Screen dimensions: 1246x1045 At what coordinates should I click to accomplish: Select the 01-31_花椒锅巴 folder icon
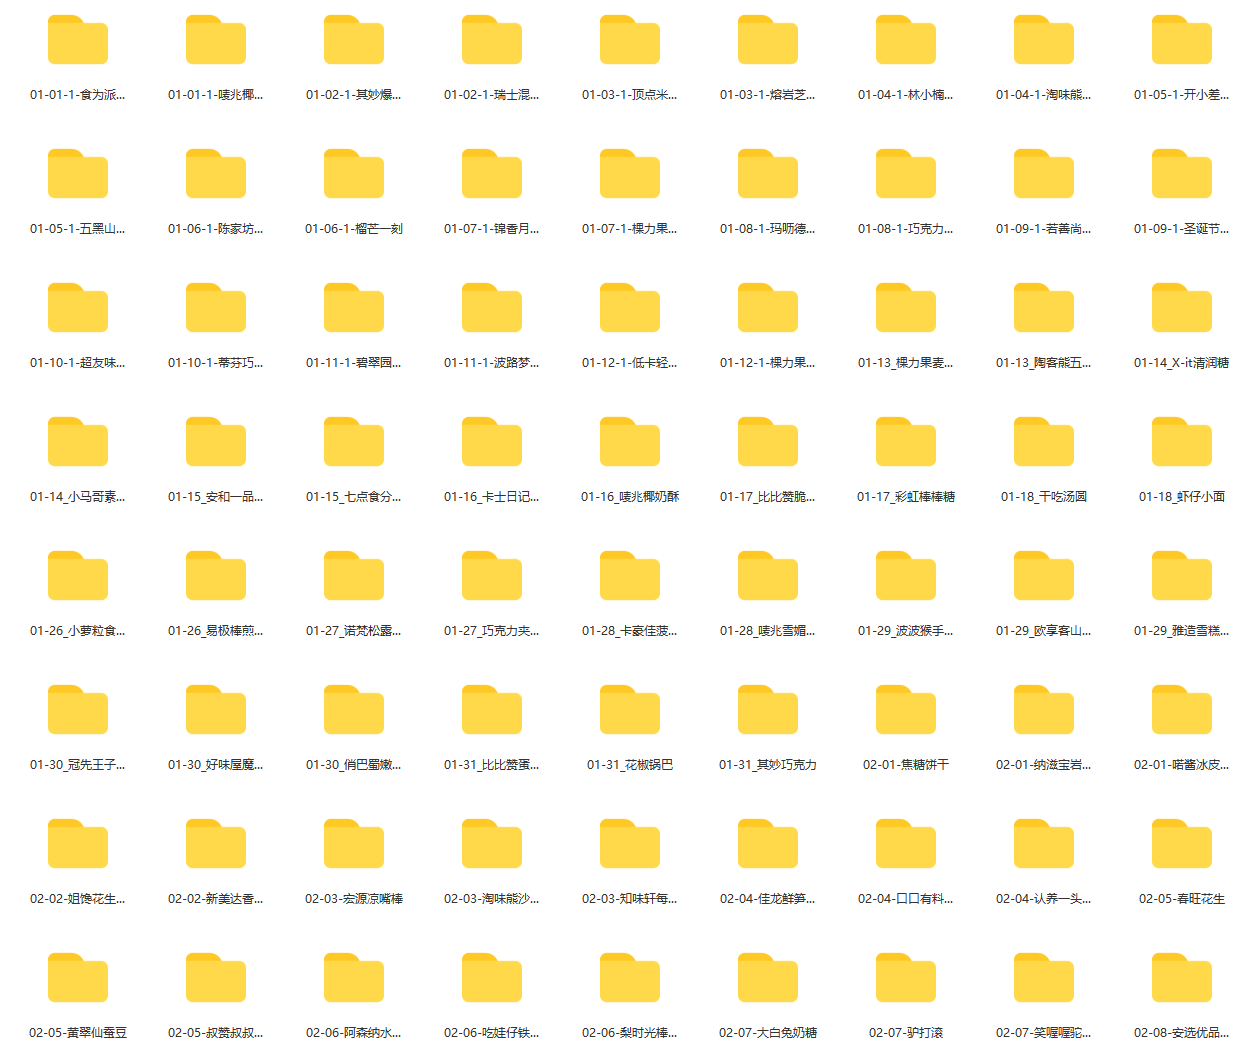click(630, 710)
